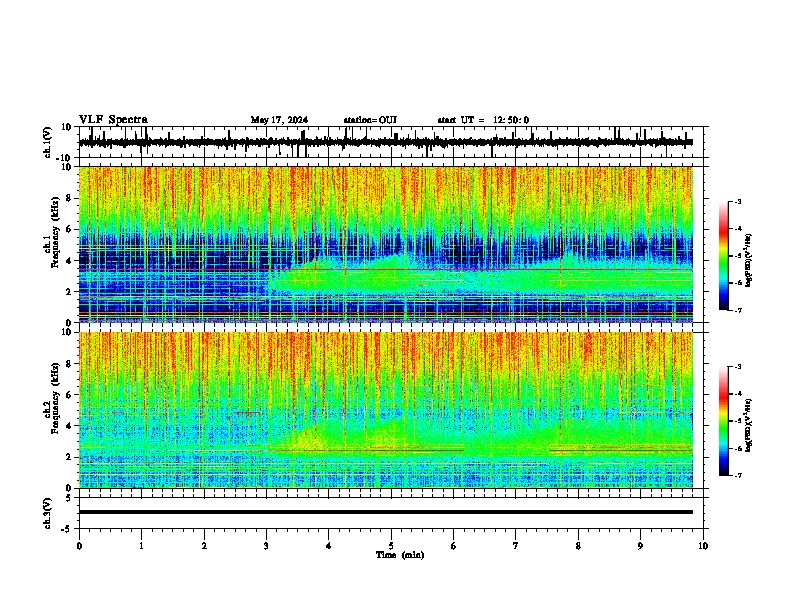Click time axis tick label "2"

[204, 546]
